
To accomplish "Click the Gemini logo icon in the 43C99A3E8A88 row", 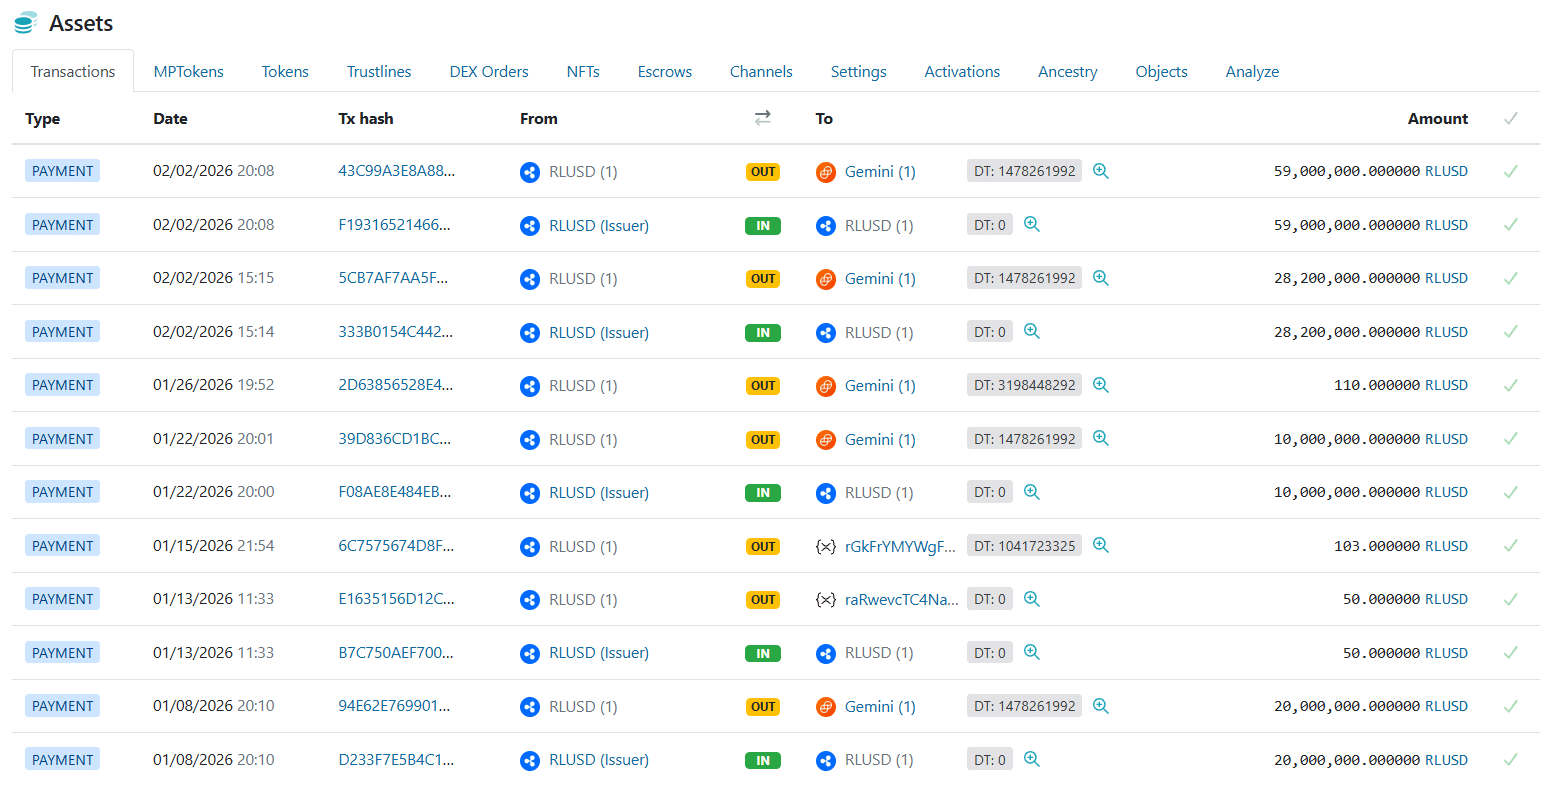I will coord(825,172).
